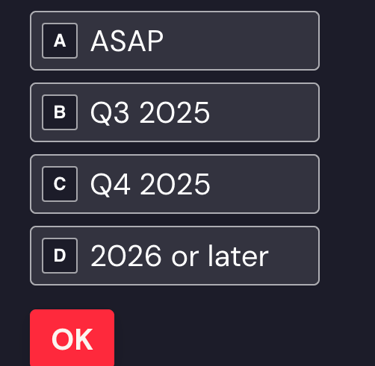
Task: Pick choice B for timeline
Action: pos(175,112)
